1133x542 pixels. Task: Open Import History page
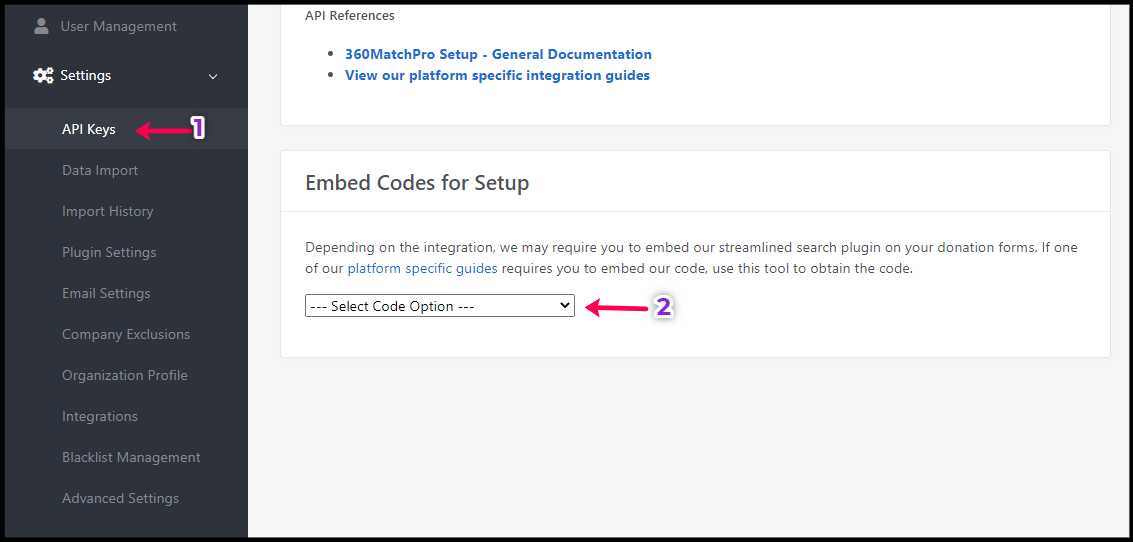(108, 211)
